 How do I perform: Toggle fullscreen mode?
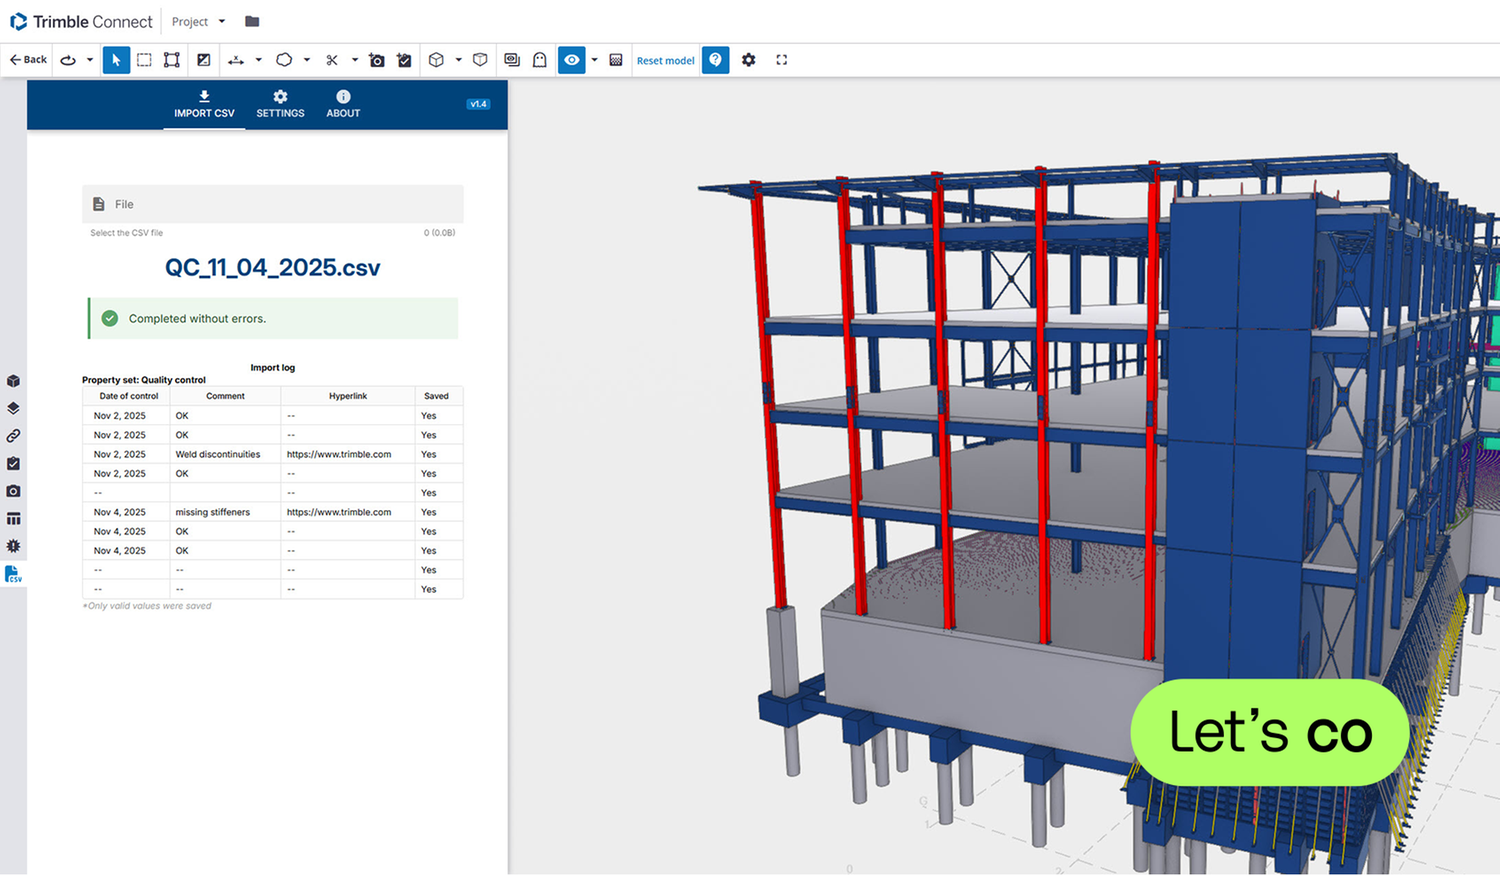pyautogui.click(x=782, y=60)
